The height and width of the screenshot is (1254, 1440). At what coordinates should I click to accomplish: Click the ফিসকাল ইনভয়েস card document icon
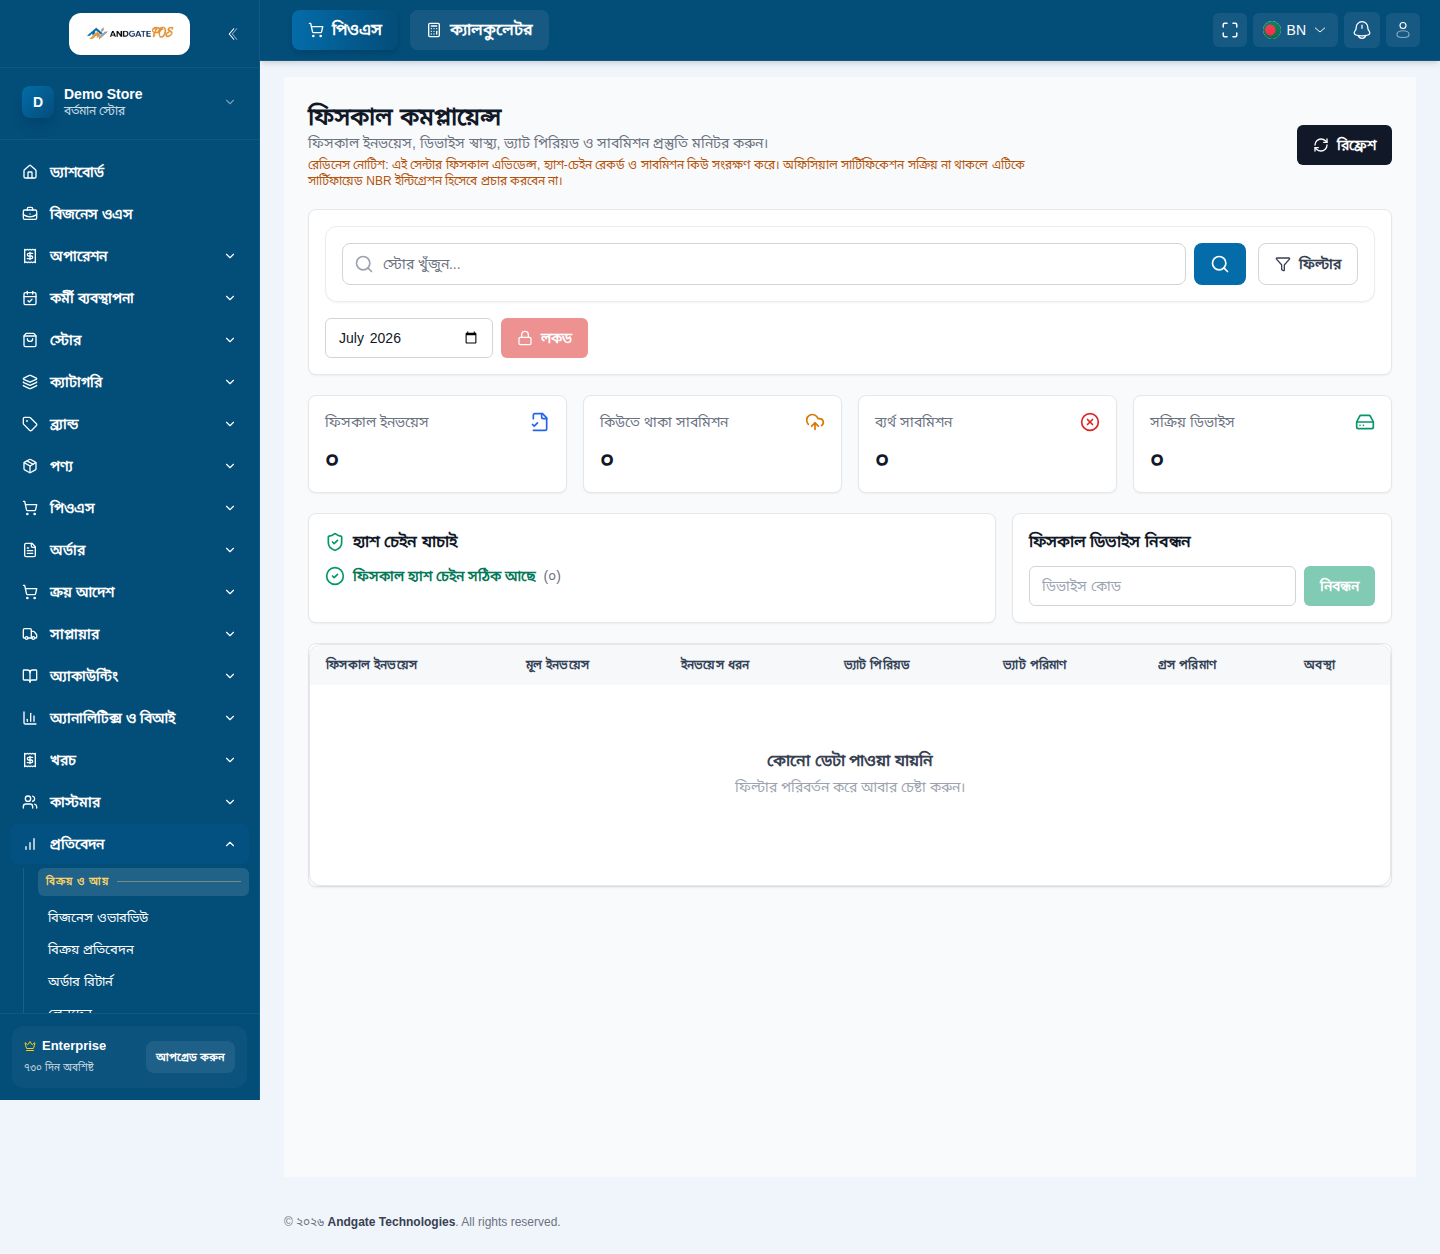[540, 422]
